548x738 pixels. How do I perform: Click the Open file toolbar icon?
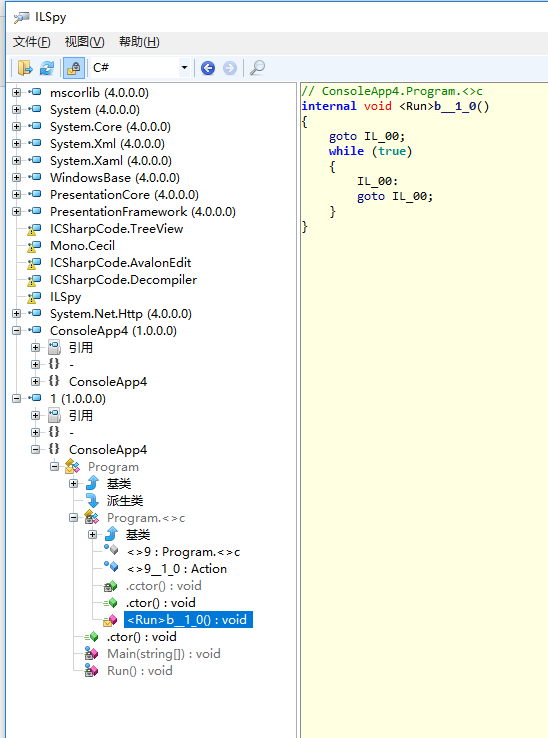pyautogui.click(x=25, y=68)
